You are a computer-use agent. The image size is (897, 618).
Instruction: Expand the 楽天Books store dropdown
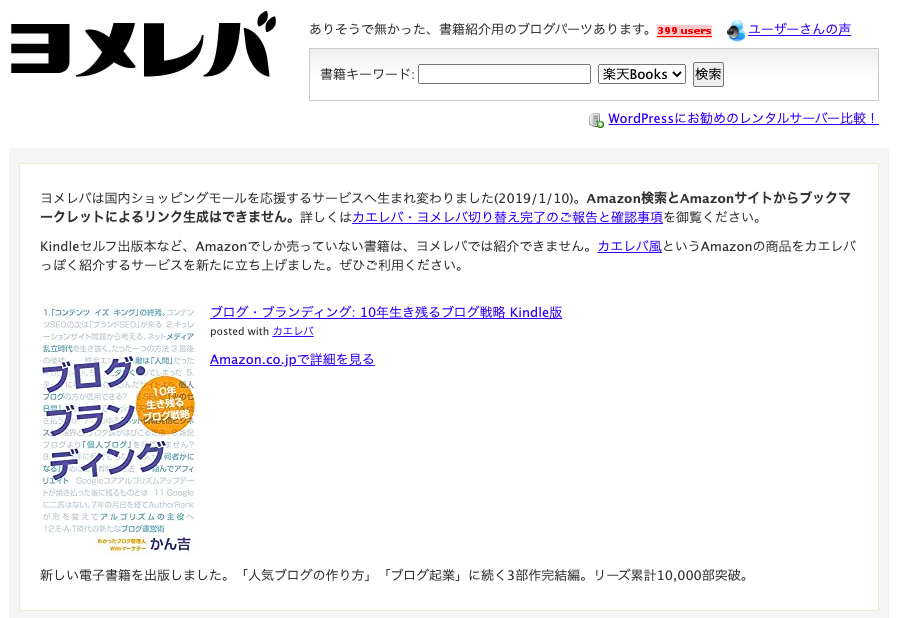pyautogui.click(x=642, y=74)
